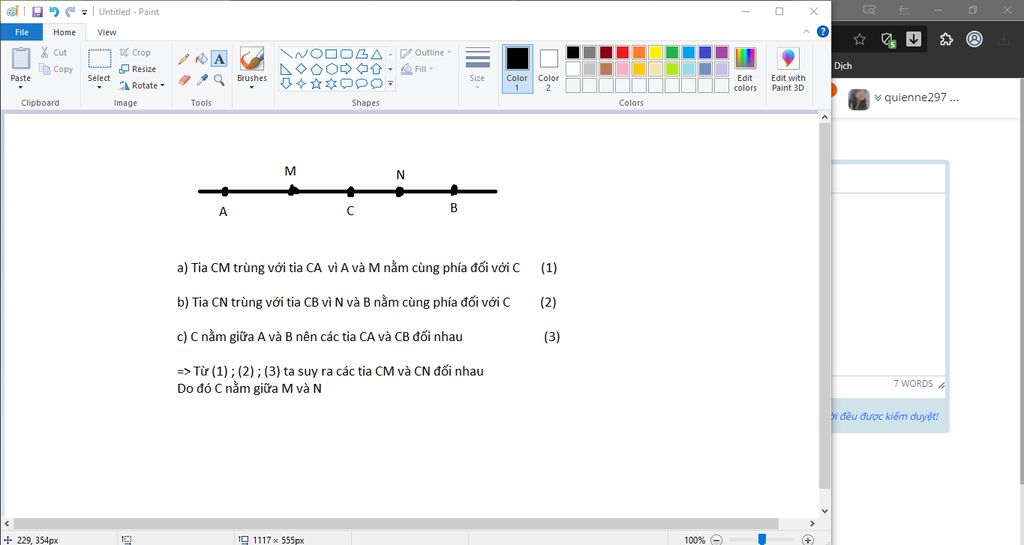
Task: Expand the Select dropdown arrow
Action: (99, 87)
